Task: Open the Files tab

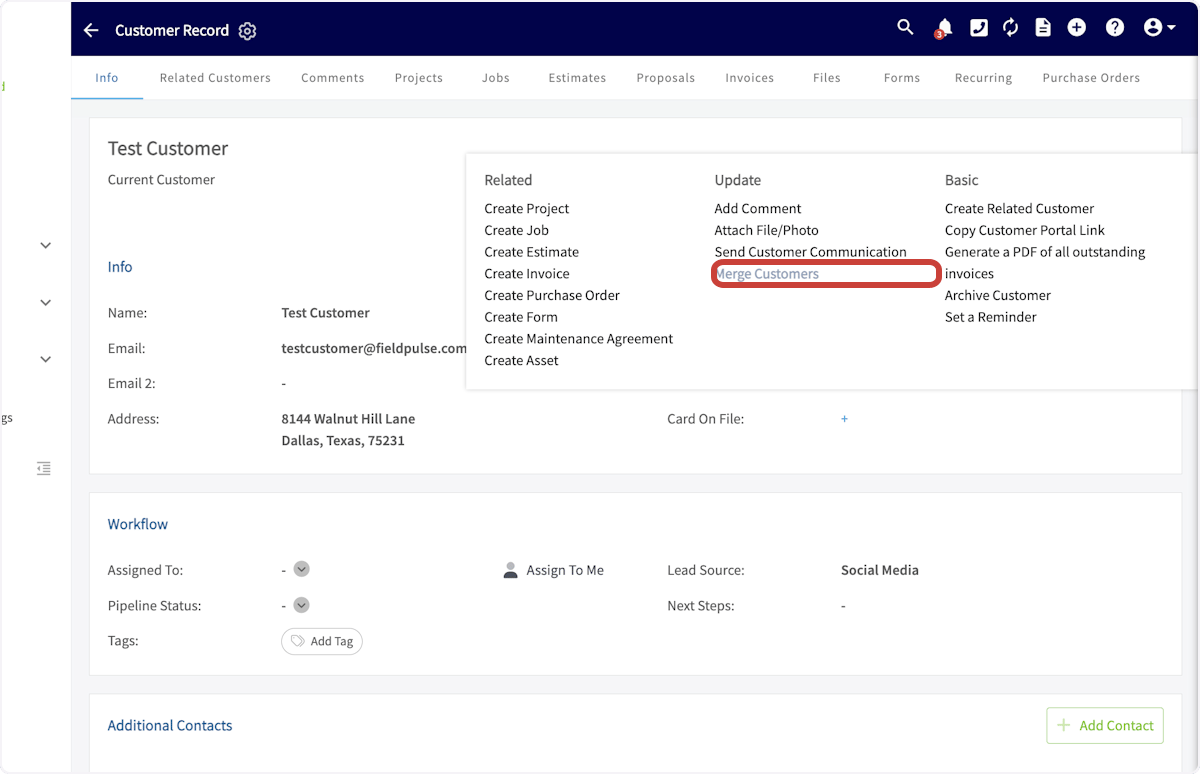Action: pyautogui.click(x=827, y=77)
